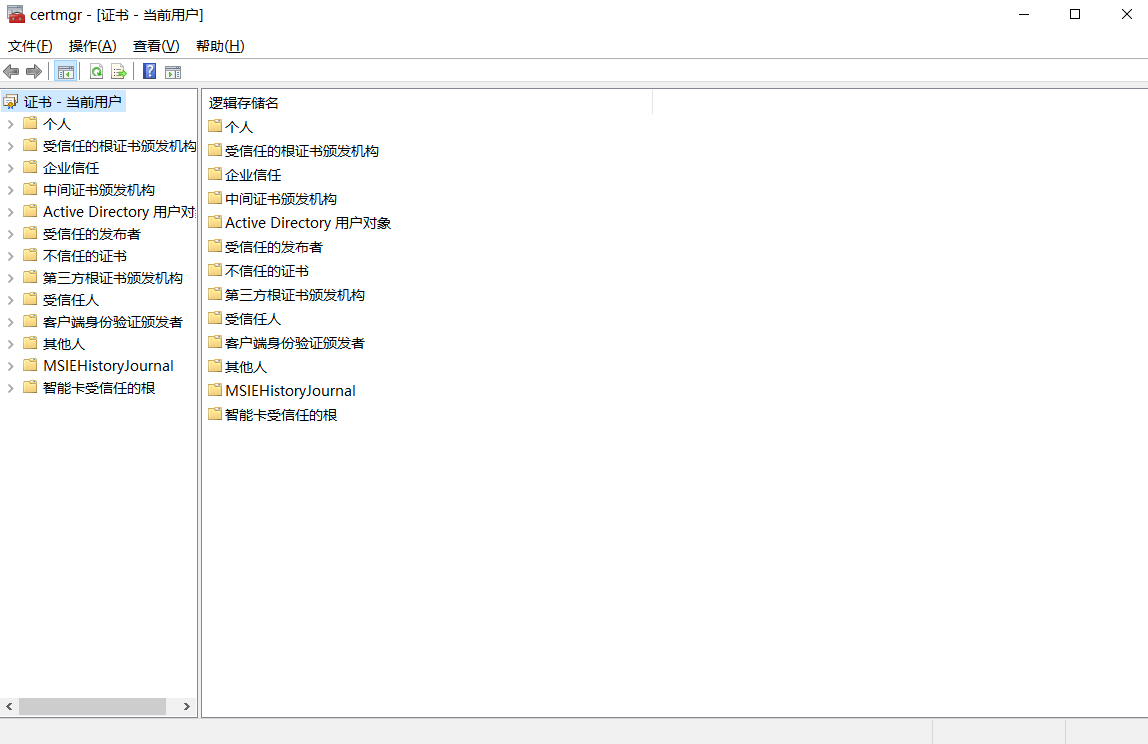Screen dimensions: 1148x744
Task: Open the 操作(A) menu
Action: pyautogui.click(x=92, y=46)
